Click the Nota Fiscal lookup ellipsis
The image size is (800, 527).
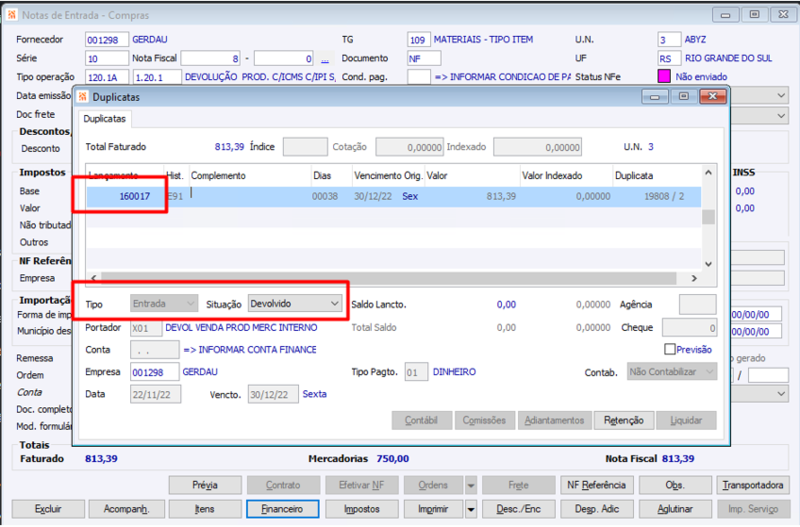pos(325,59)
